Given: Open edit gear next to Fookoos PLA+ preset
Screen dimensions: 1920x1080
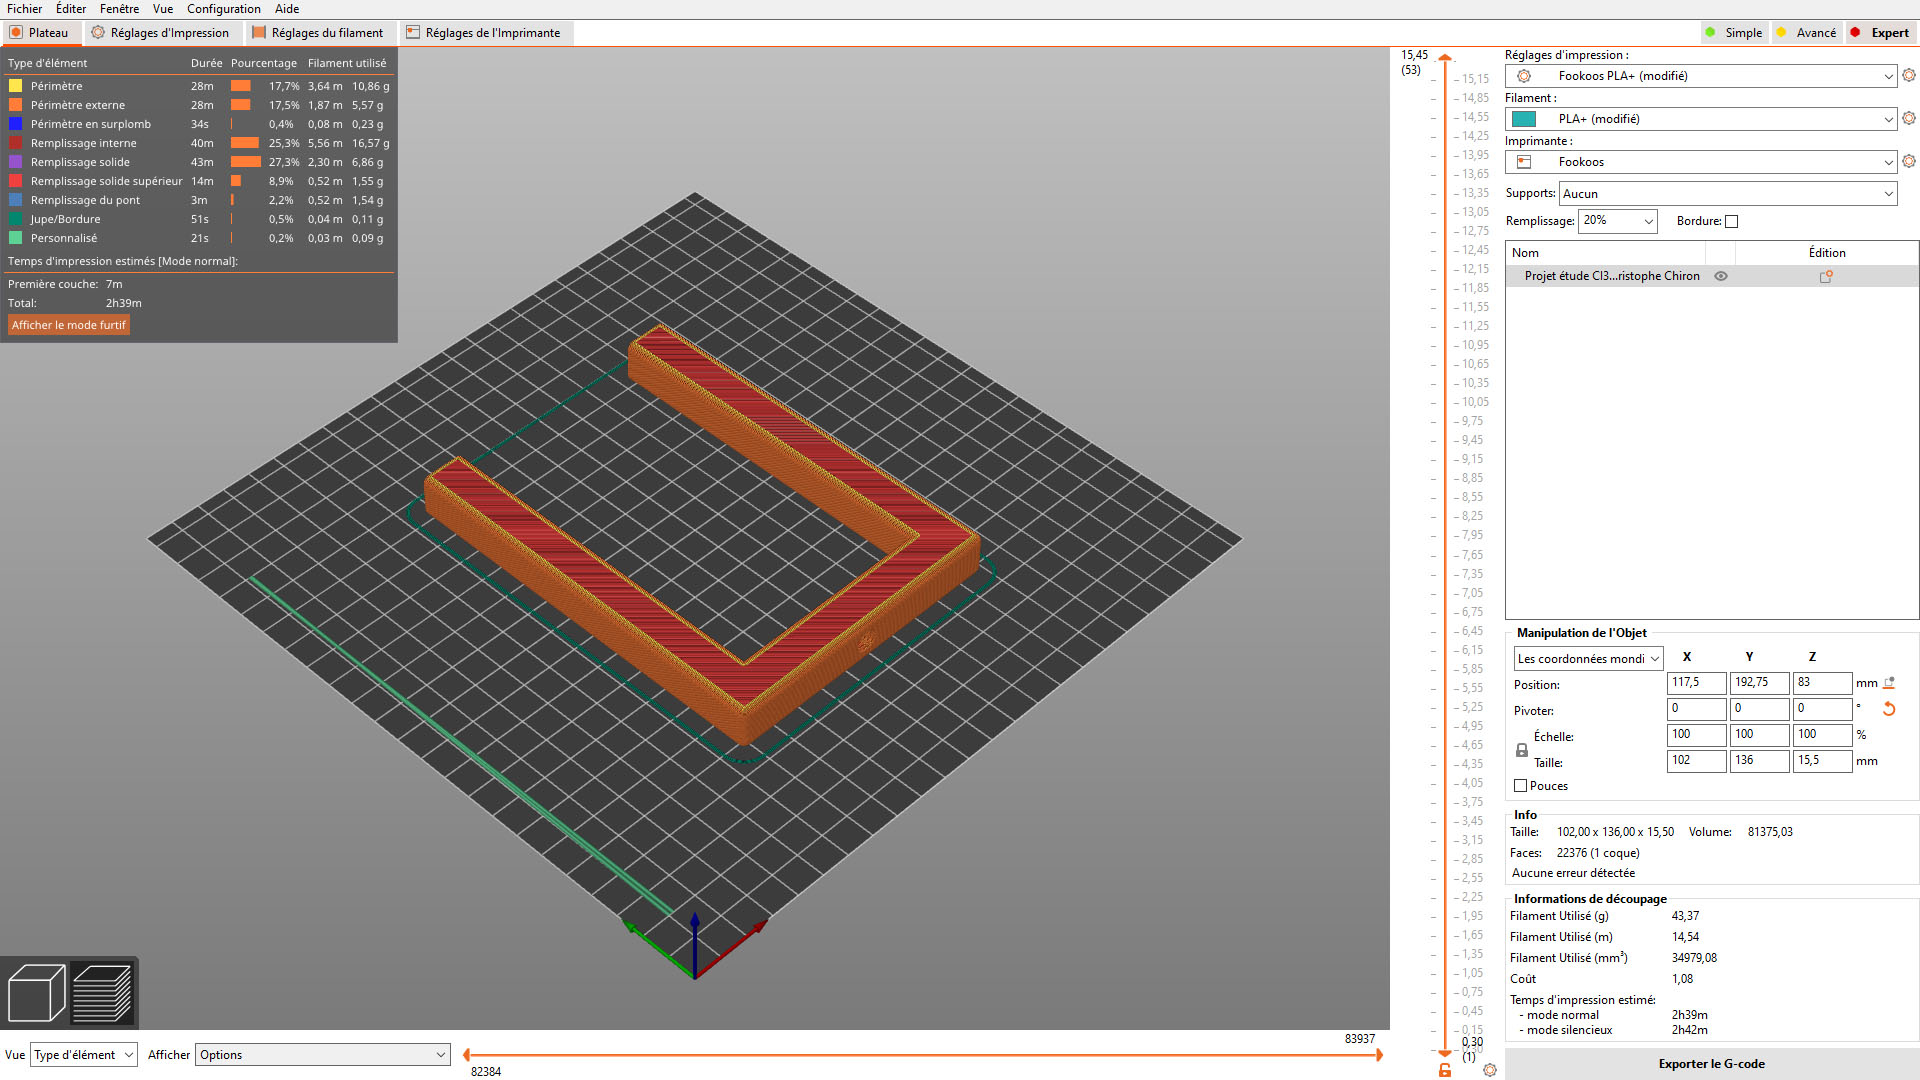Looking at the screenshot, I should 1909,76.
